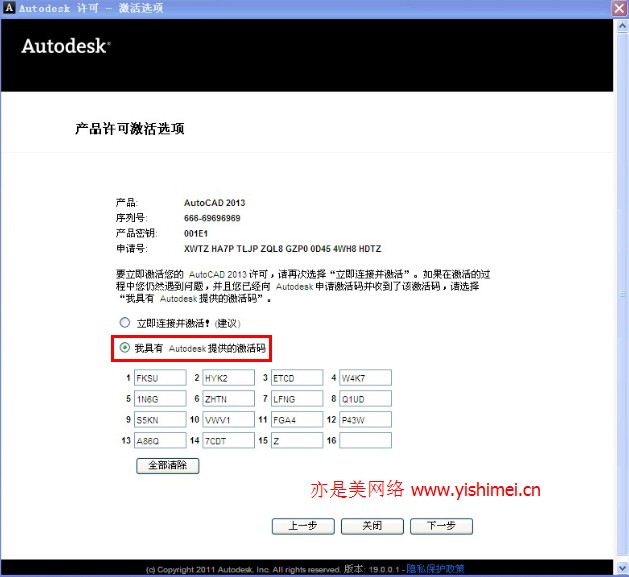Click the scrollbar down arrow
This screenshot has width=629, height=577.
tap(622, 568)
